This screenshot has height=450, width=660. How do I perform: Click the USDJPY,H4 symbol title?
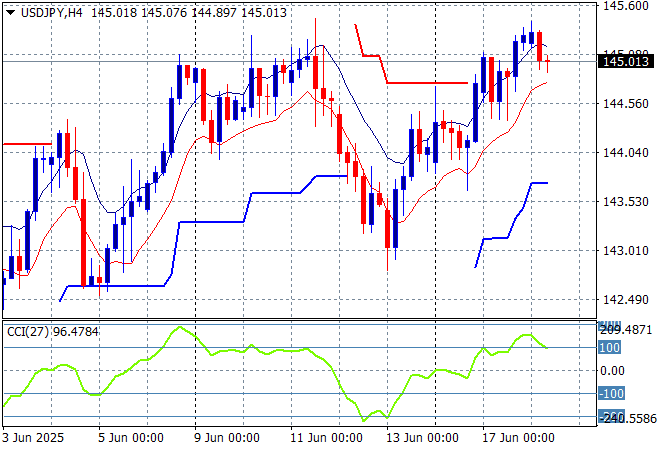[x=52, y=13]
